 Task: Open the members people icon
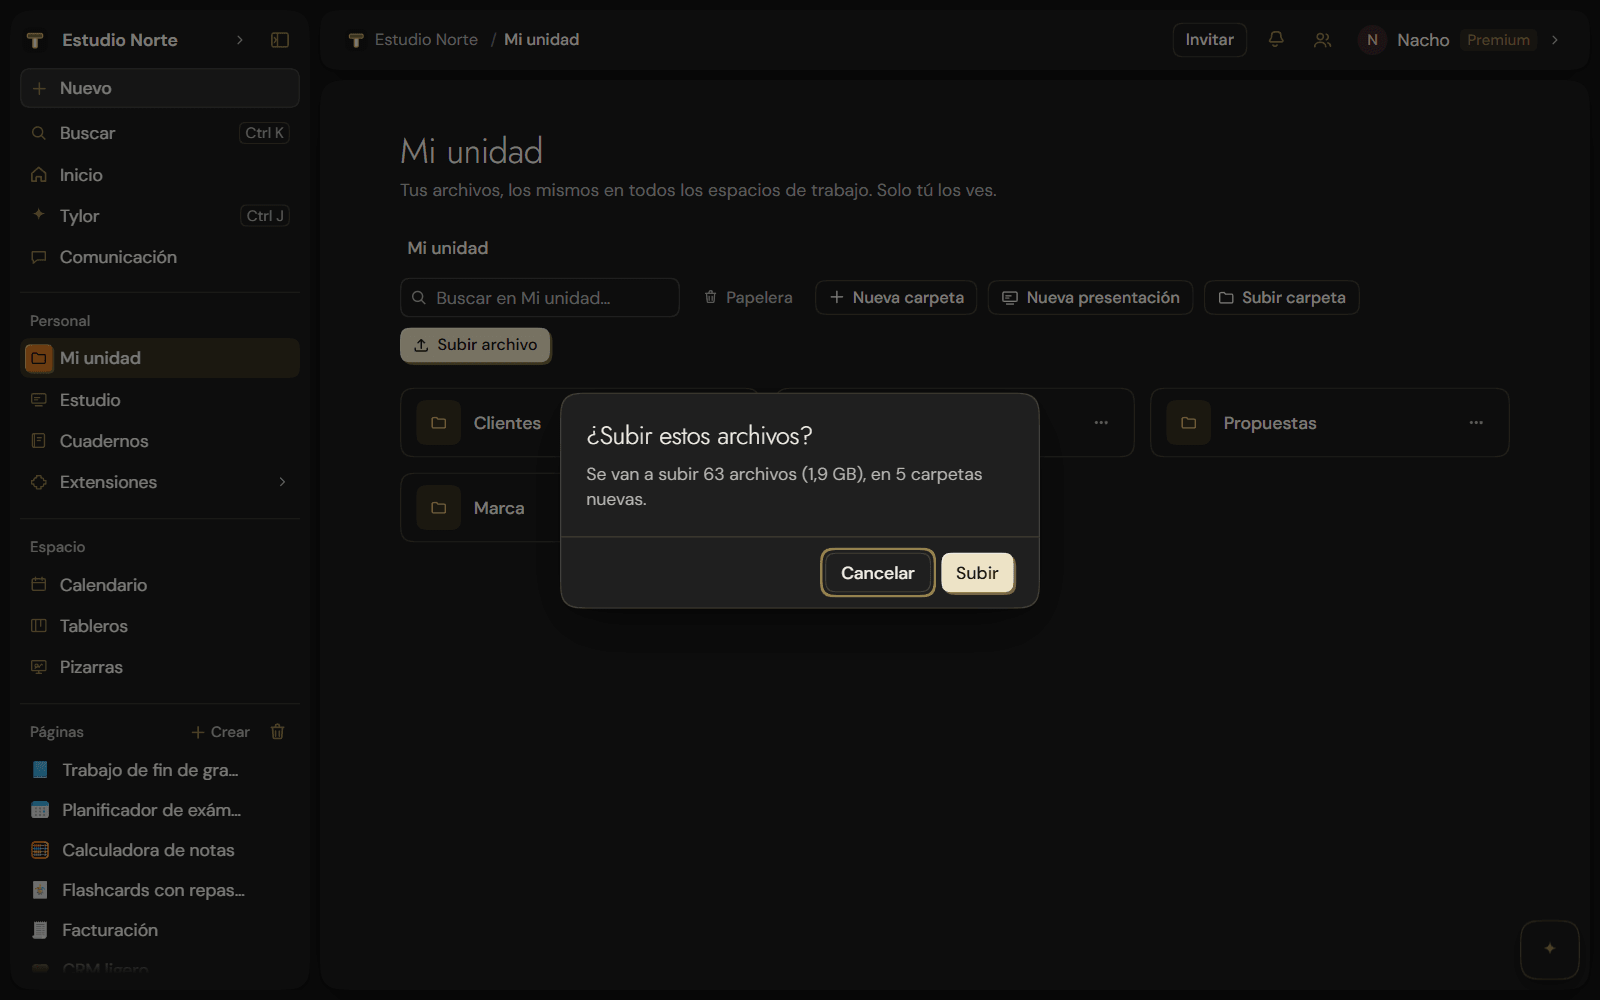pos(1322,40)
